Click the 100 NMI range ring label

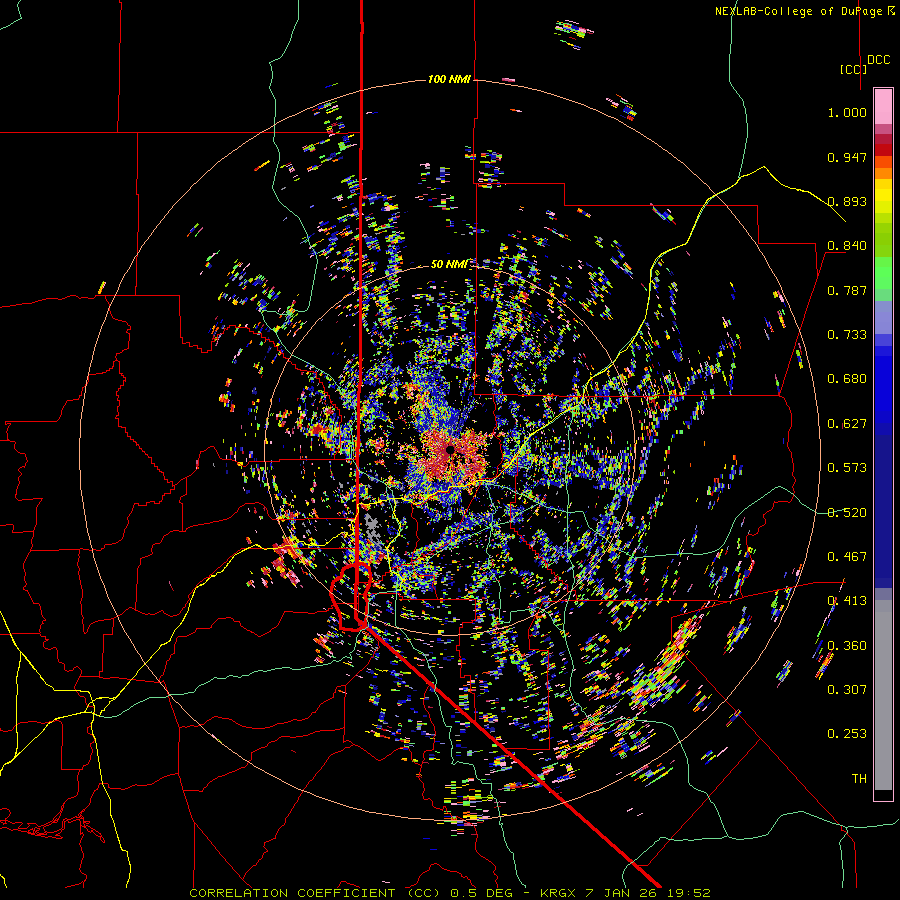pos(449,79)
